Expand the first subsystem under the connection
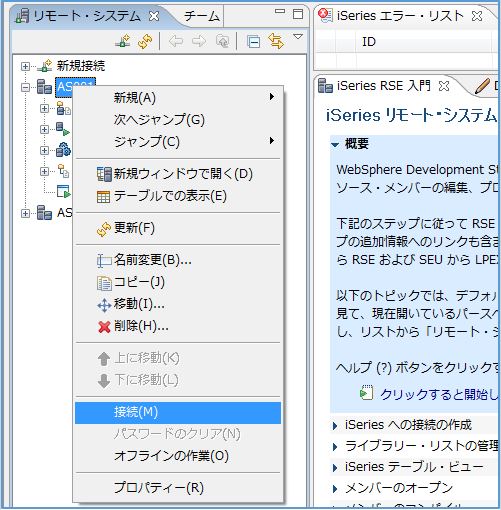 pos(44,108)
